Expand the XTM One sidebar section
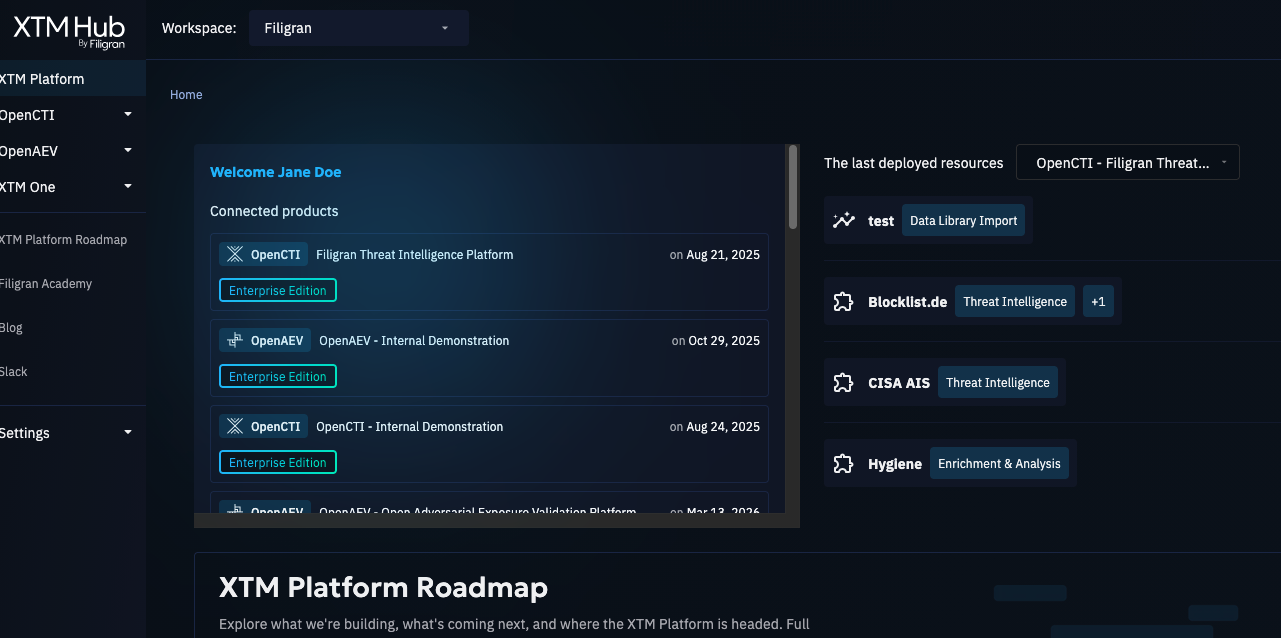This screenshot has width=1281, height=638. [x=128, y=186]
